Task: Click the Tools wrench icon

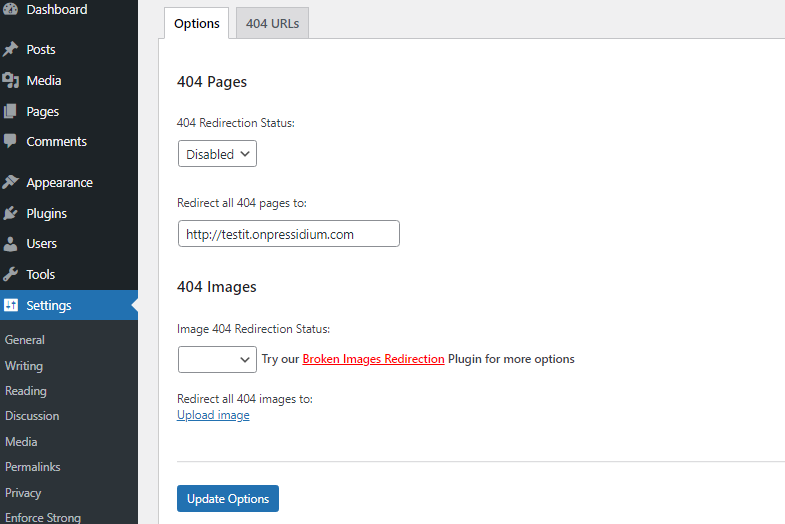Action: pyautogui.click(x=11, y=274)
